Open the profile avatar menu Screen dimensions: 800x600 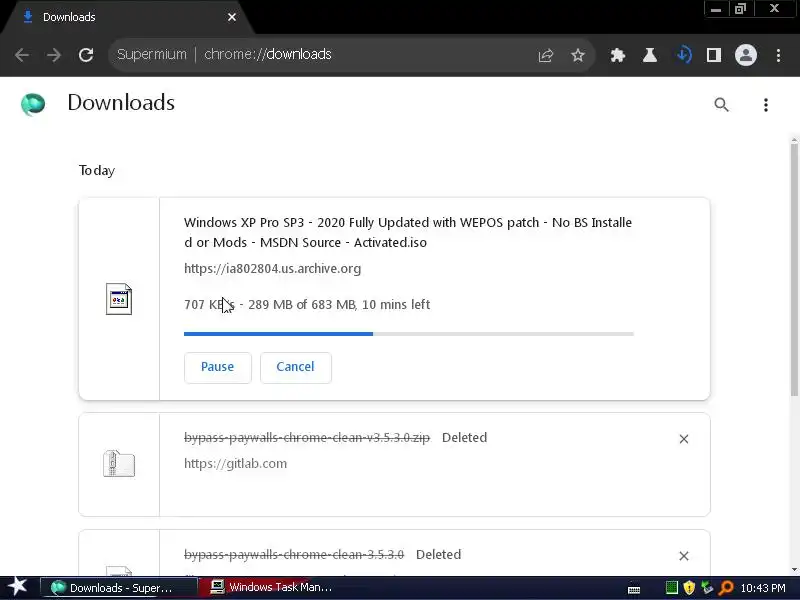[745, 55]
